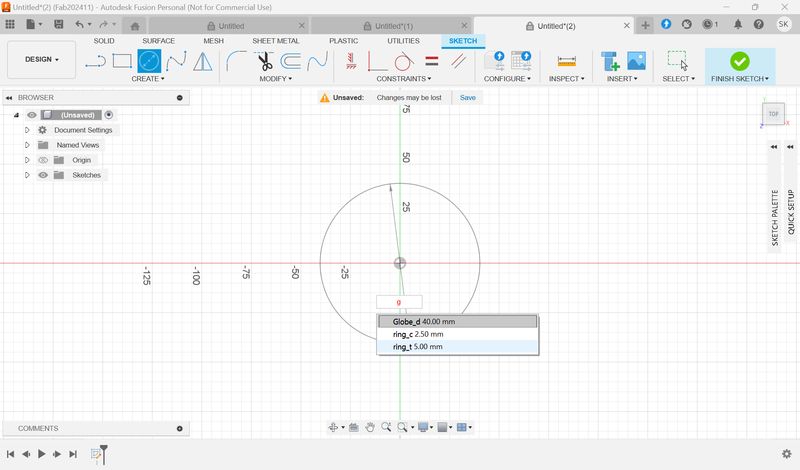Click the Save link in unsaved warning
The width and height of the screenshot is (800, 470).
[x=468, y=97]
